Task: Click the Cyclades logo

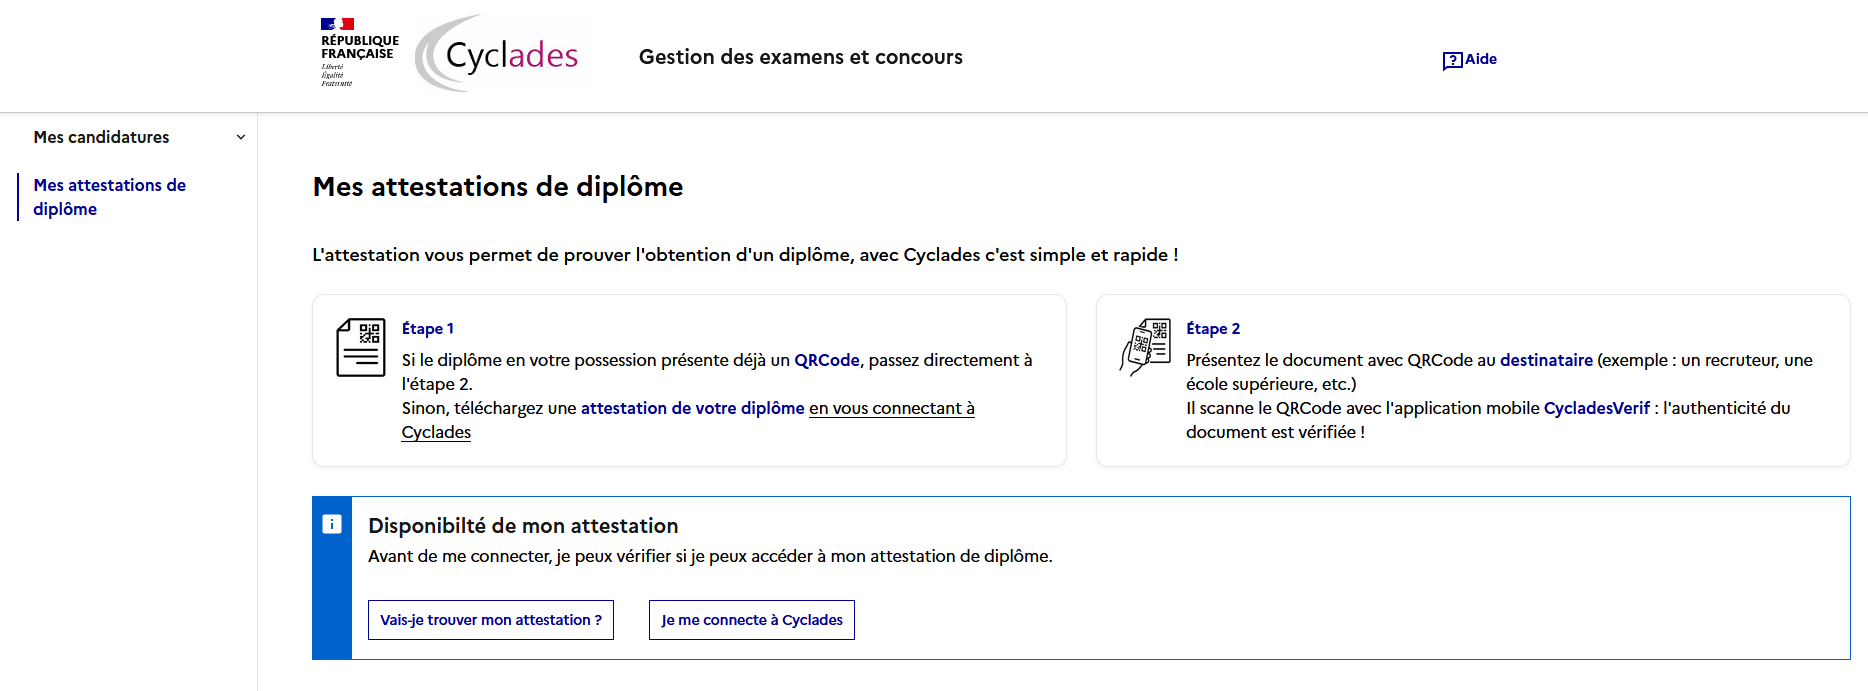Action: [498, 54]
